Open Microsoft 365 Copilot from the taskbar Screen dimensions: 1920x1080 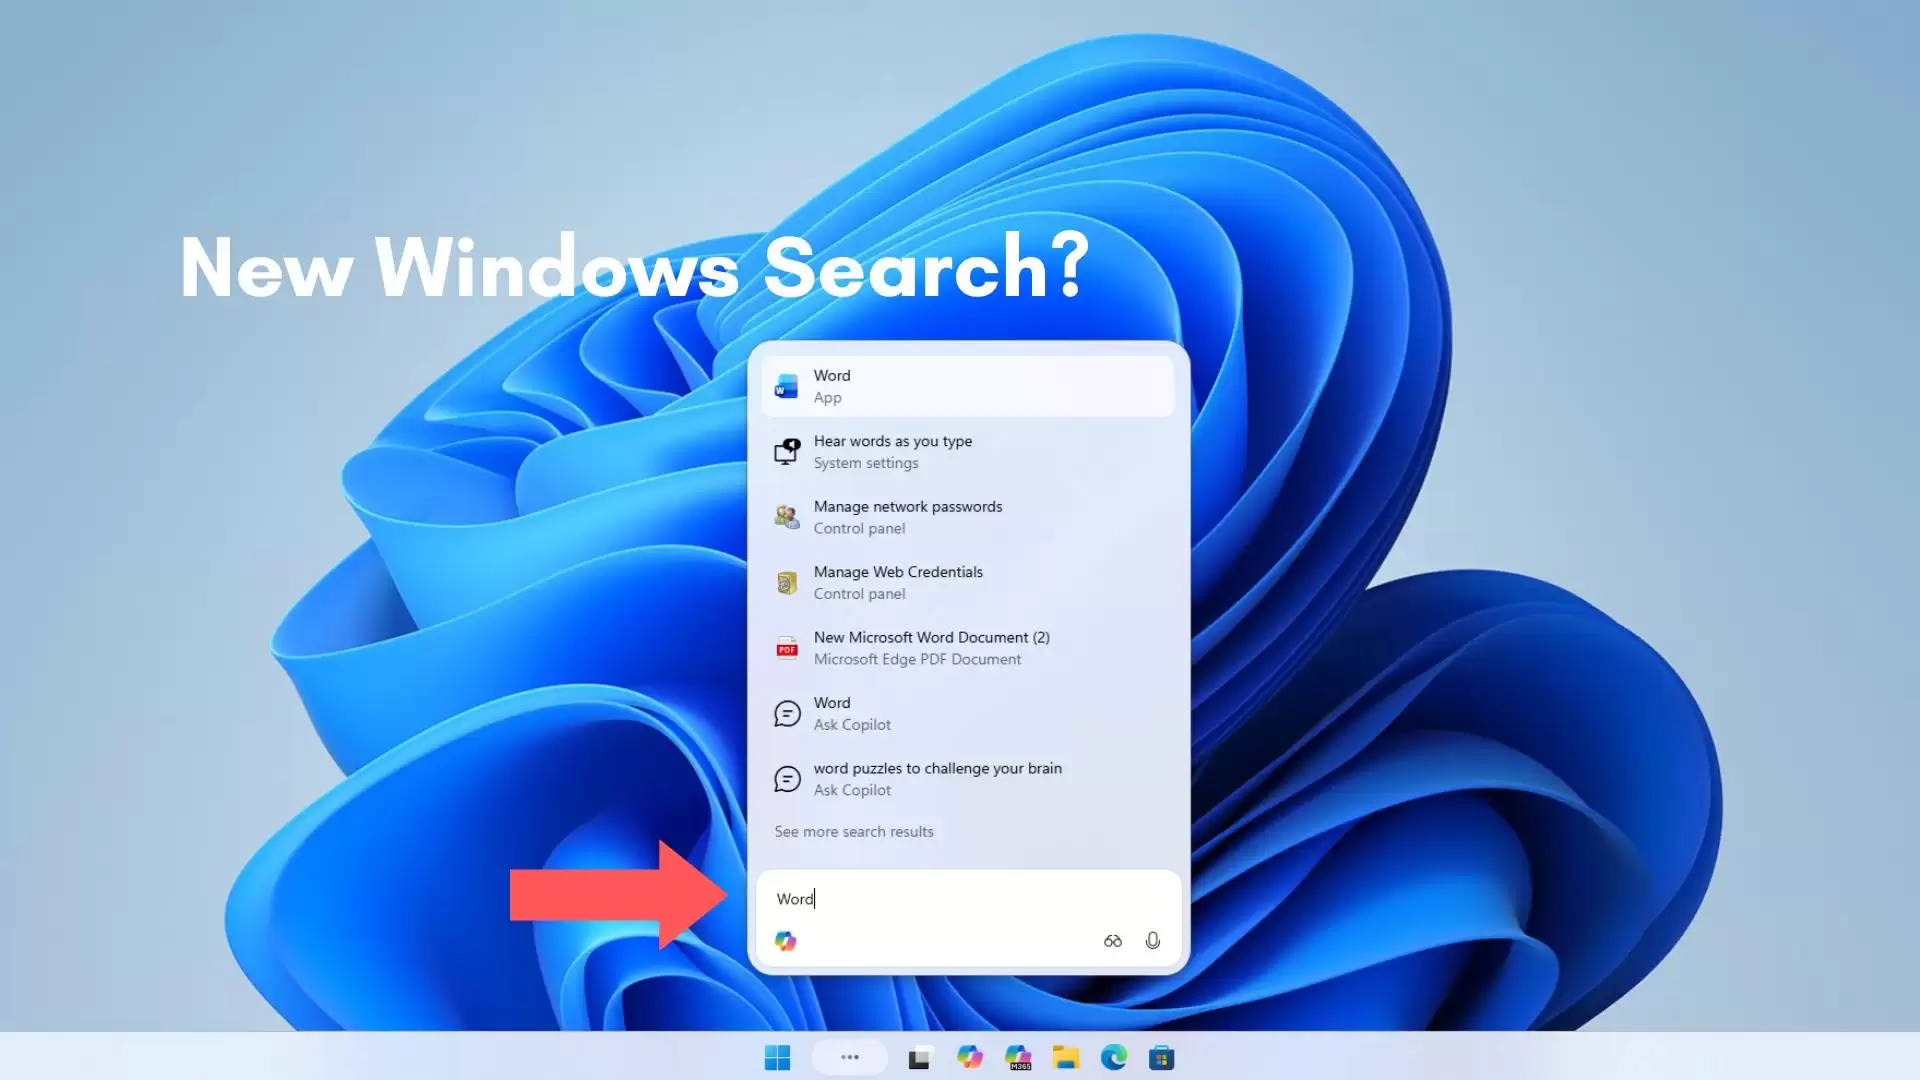(x=1018, y=1057)
